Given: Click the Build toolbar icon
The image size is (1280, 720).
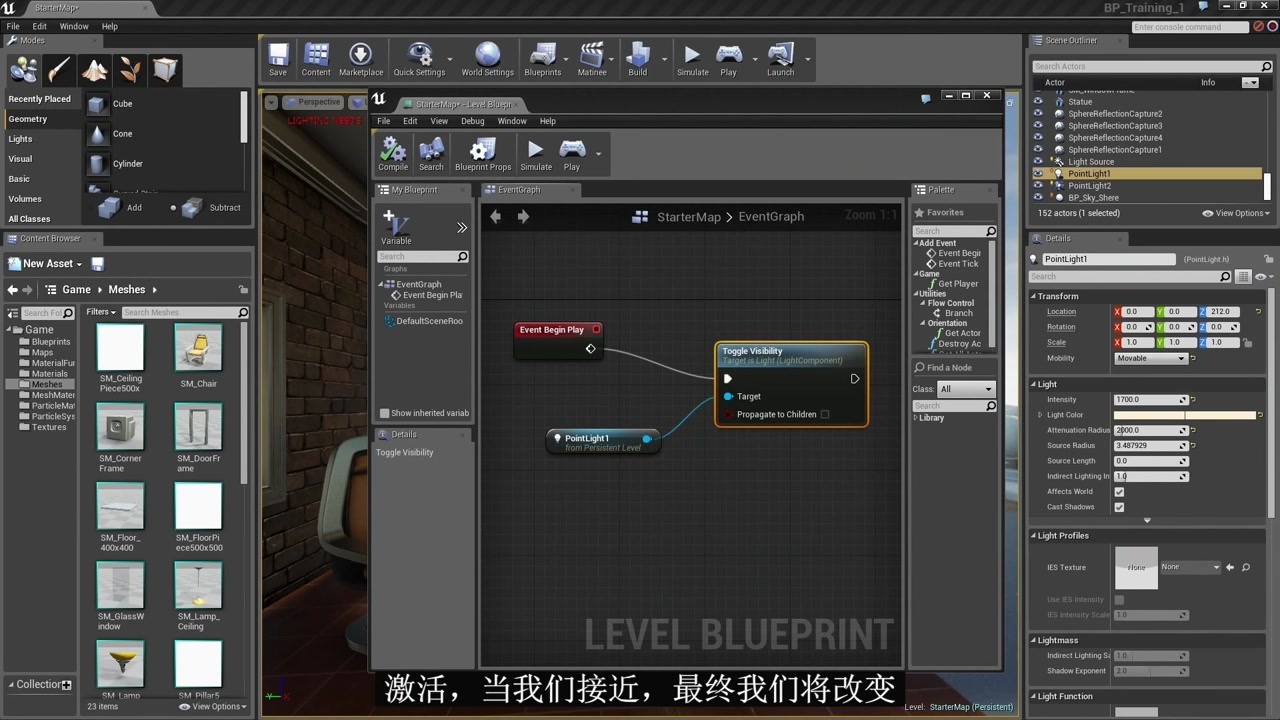Looking at the screenshot, I should [x=638, y=59].
